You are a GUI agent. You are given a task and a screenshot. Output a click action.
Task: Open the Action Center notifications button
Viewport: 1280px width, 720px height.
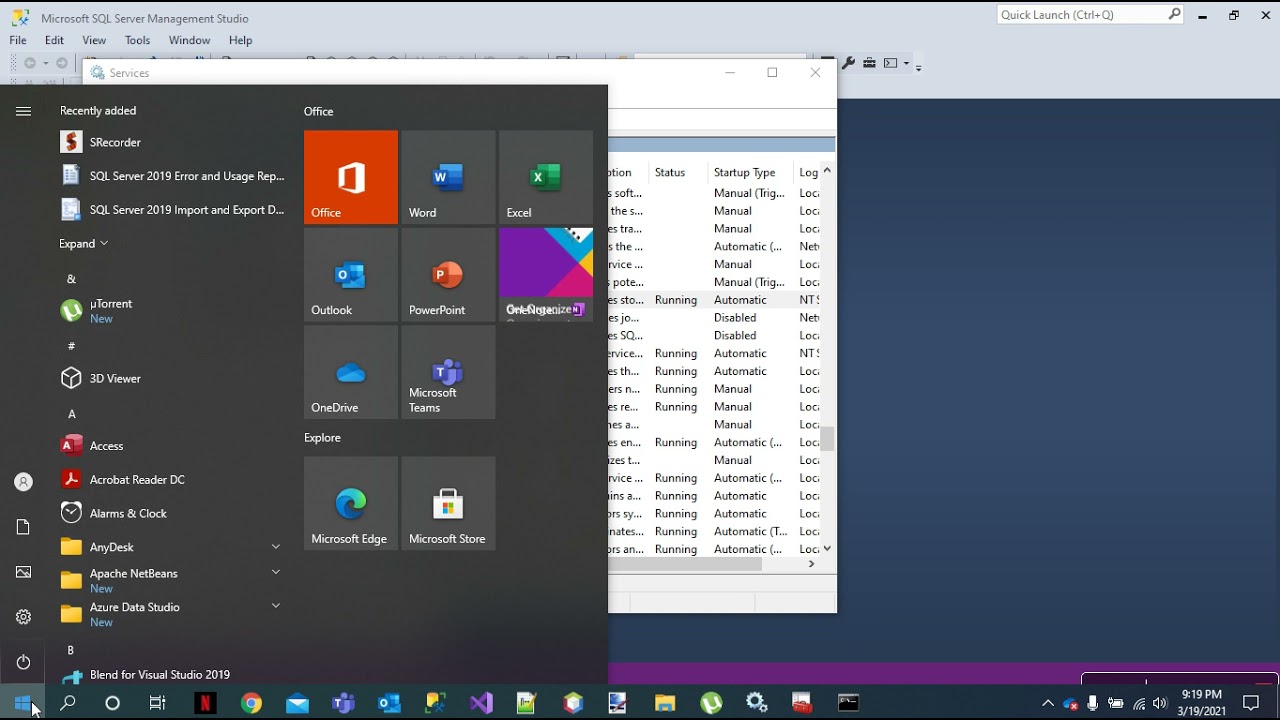coord(1250,703)
